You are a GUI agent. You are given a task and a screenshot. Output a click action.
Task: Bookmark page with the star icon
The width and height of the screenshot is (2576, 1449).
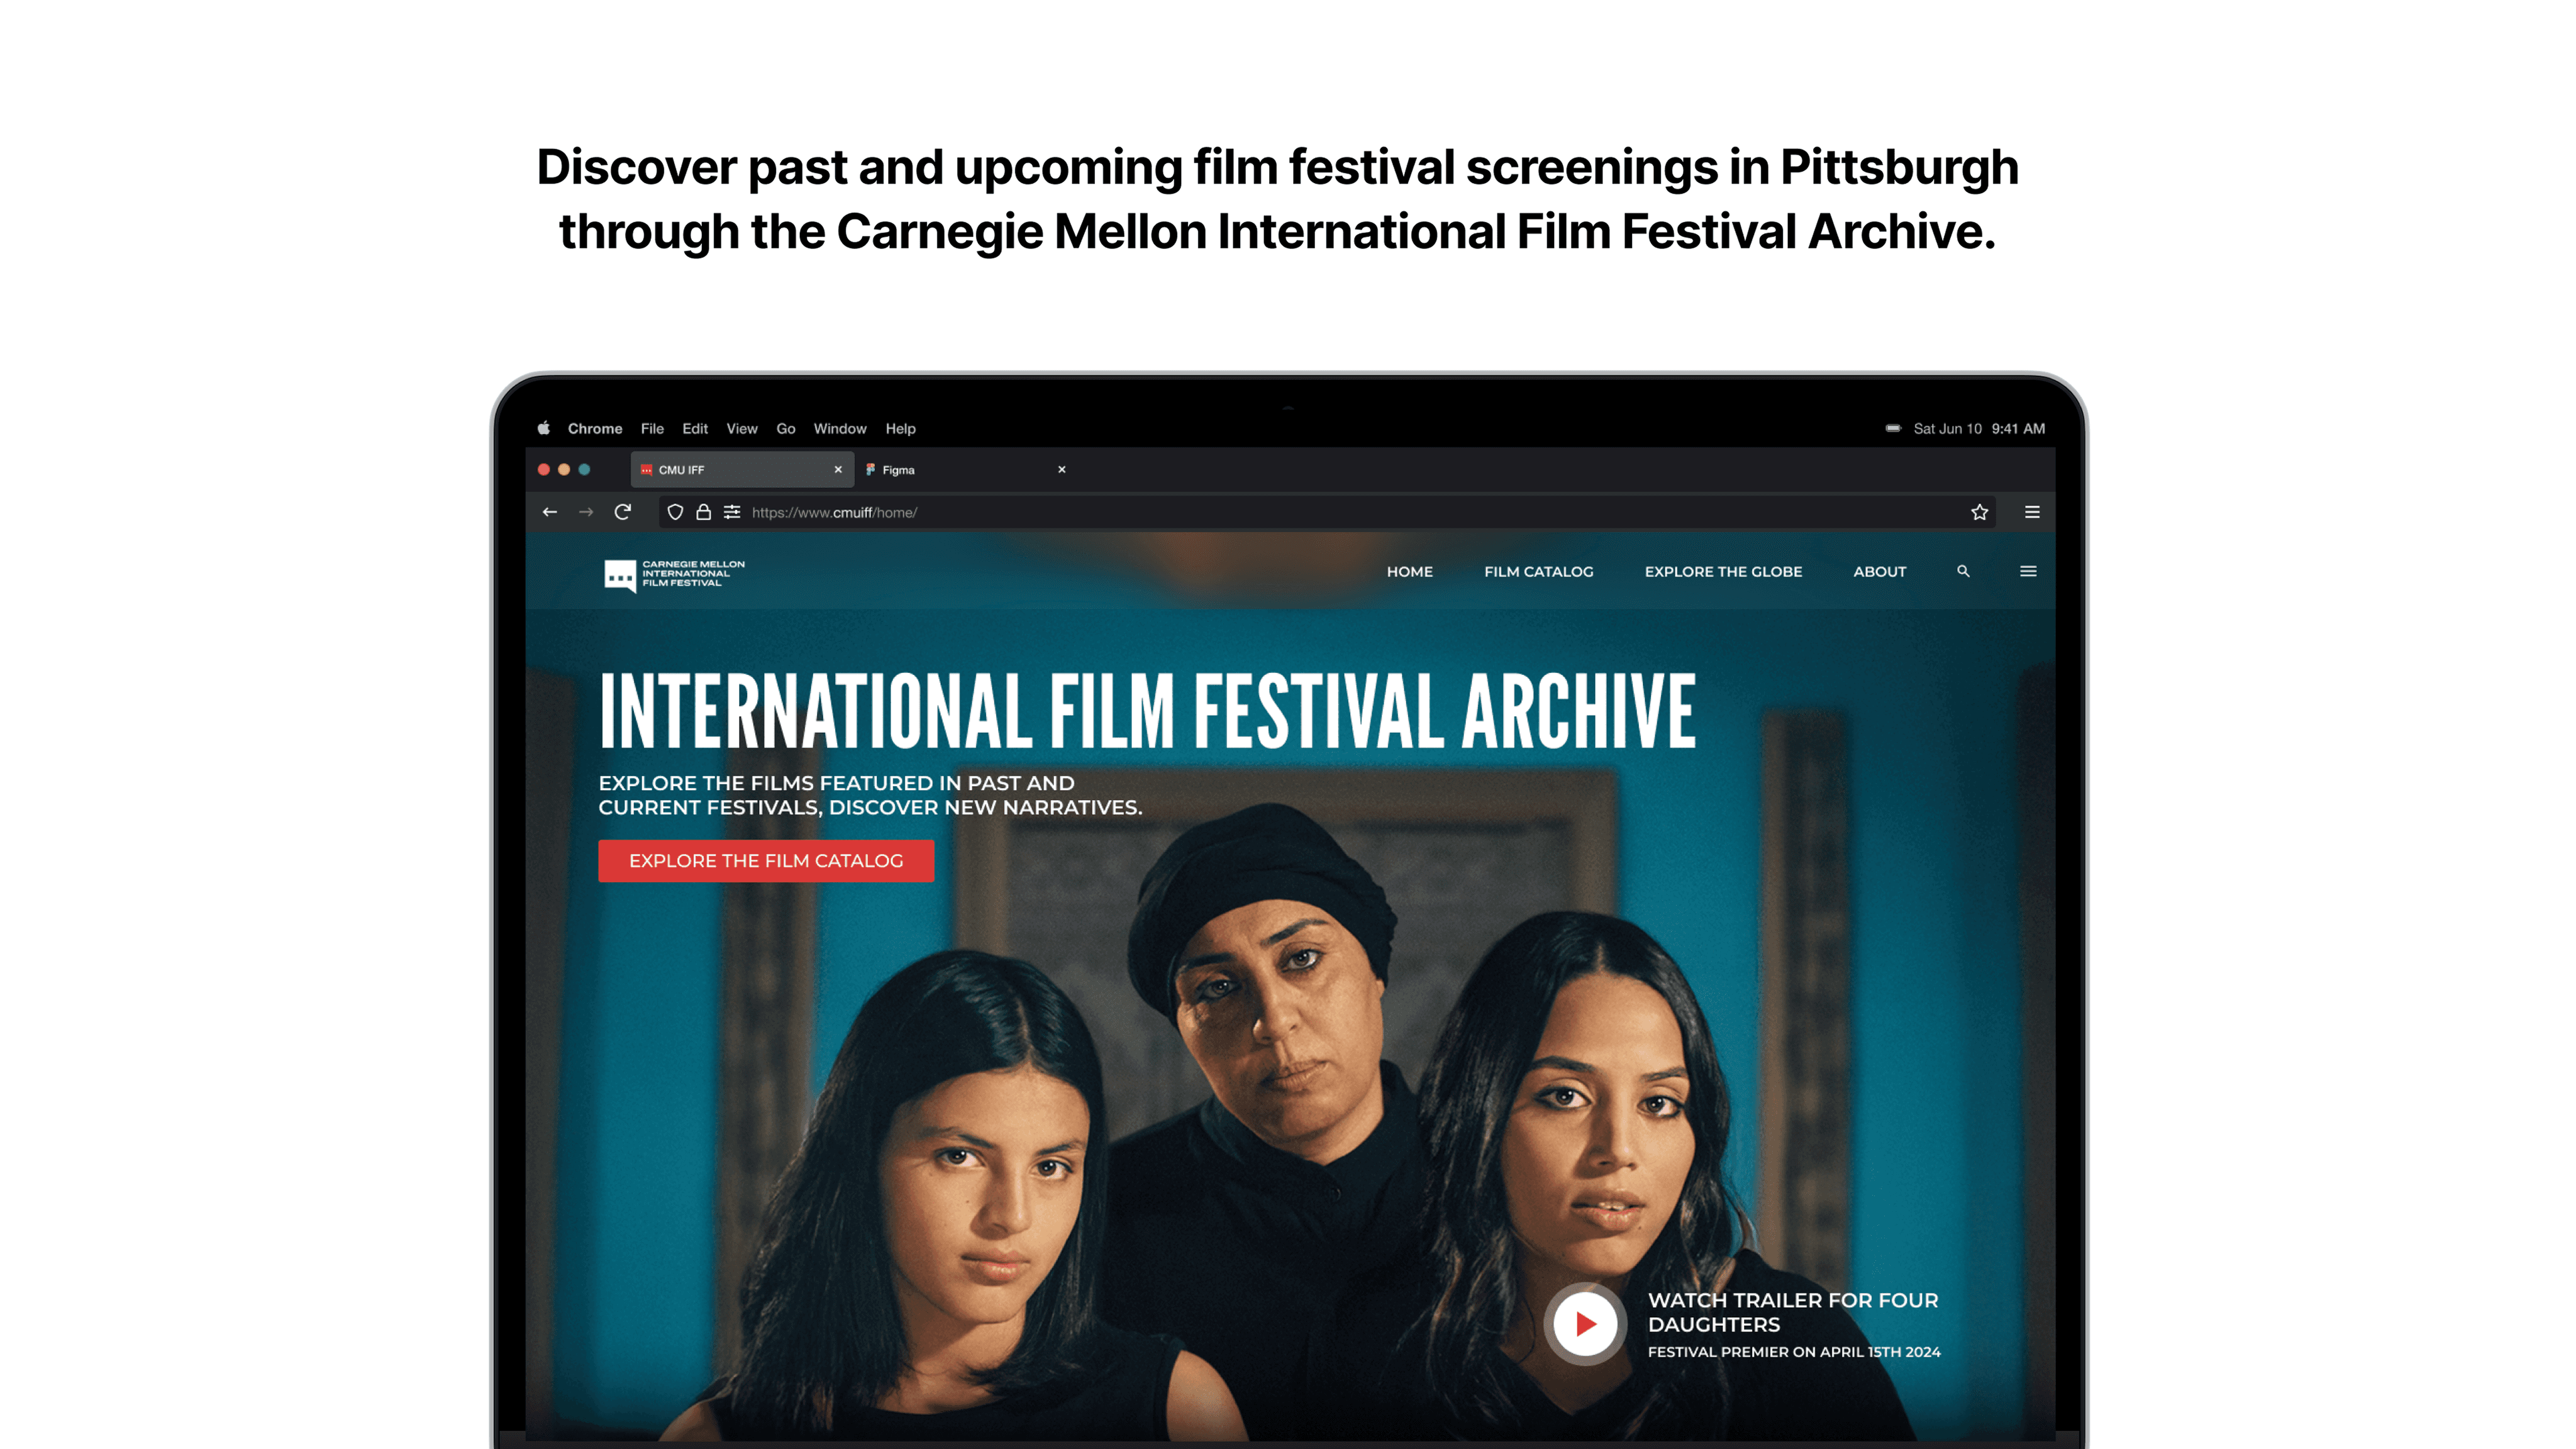pos(1979,512)
